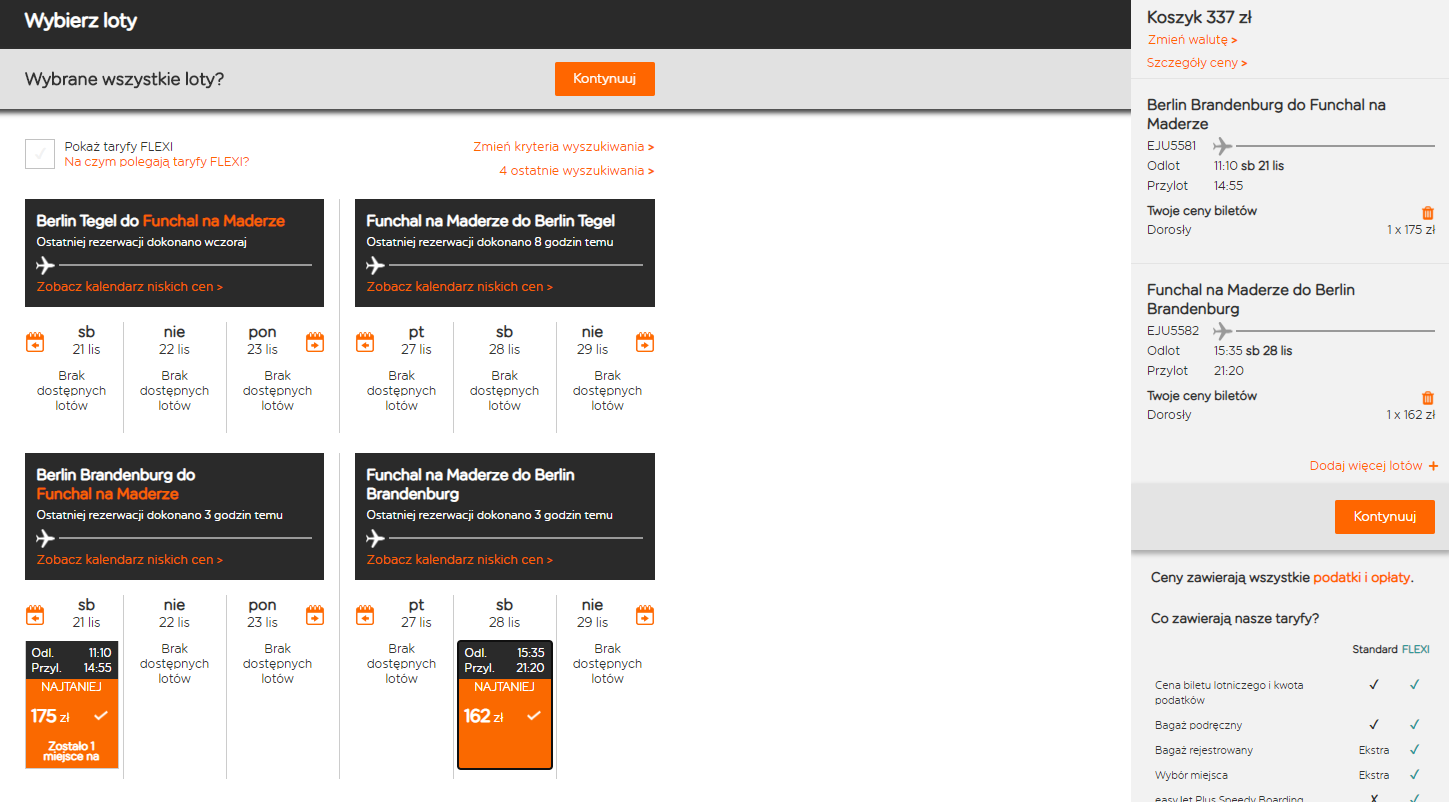Deselect the 175 zł flight on sb 21 lis

point(72,705)
